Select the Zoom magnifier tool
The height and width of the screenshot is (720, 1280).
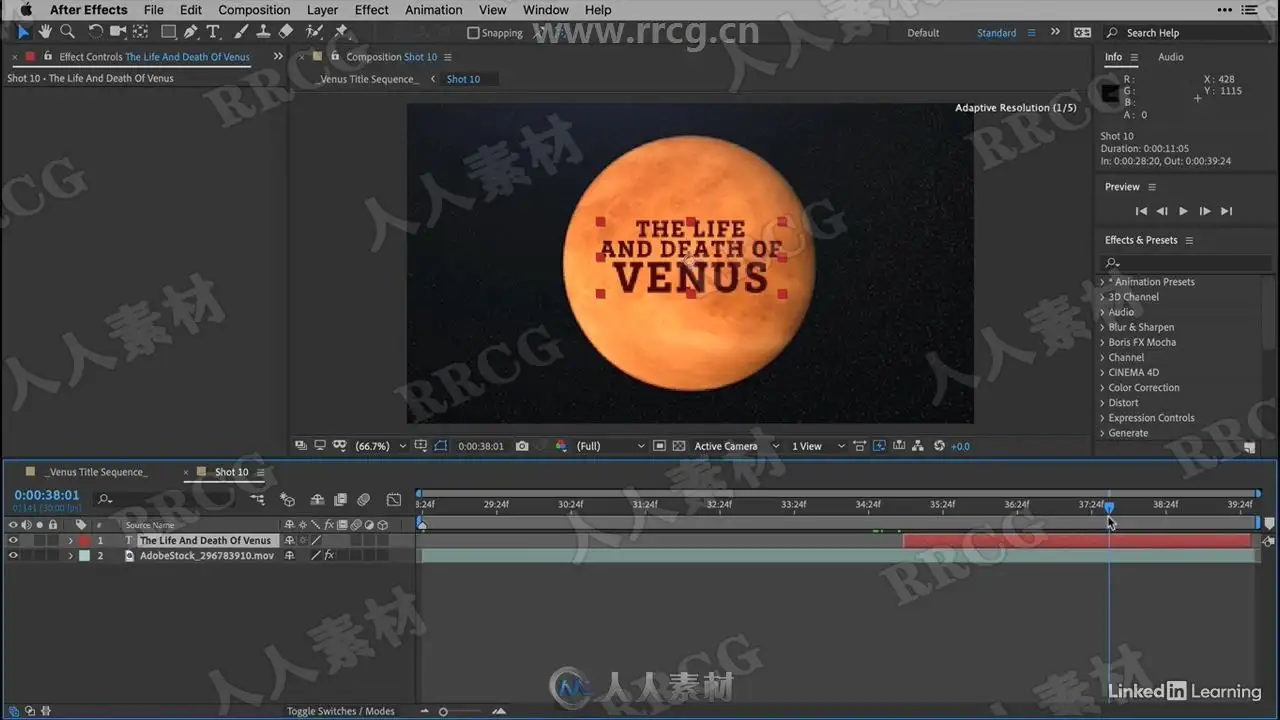[67, 33]
